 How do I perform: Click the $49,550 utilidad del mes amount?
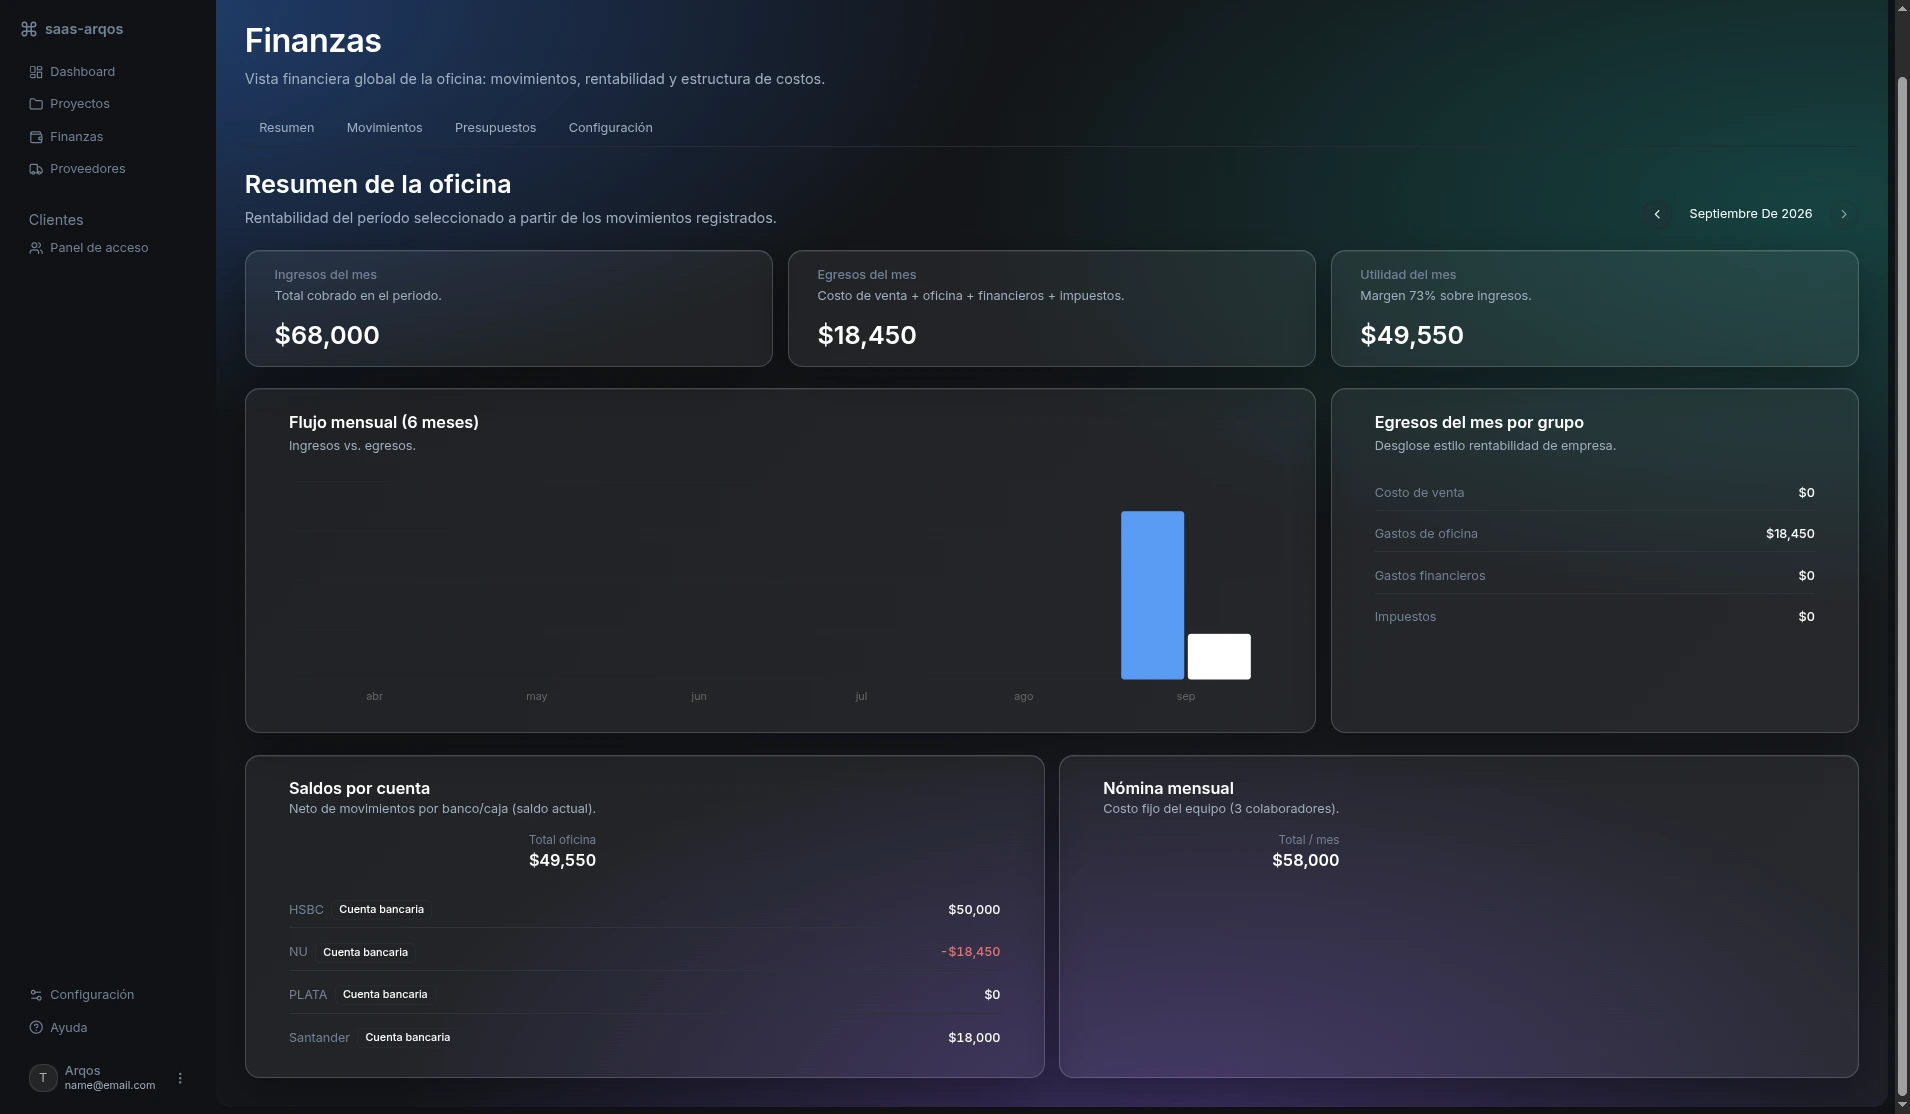tap(1412, 335)
